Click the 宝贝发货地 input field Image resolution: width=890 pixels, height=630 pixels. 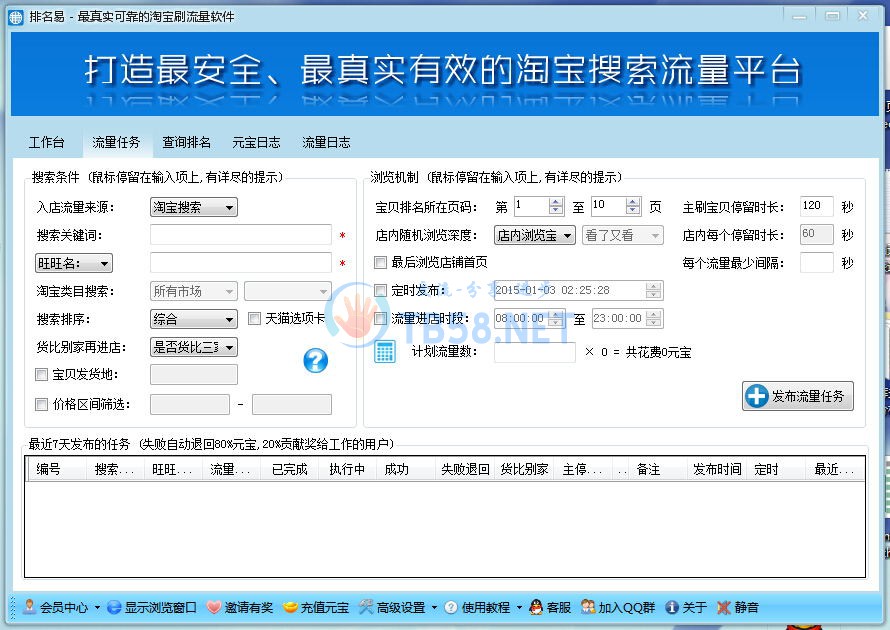click(x=194, y=375)
